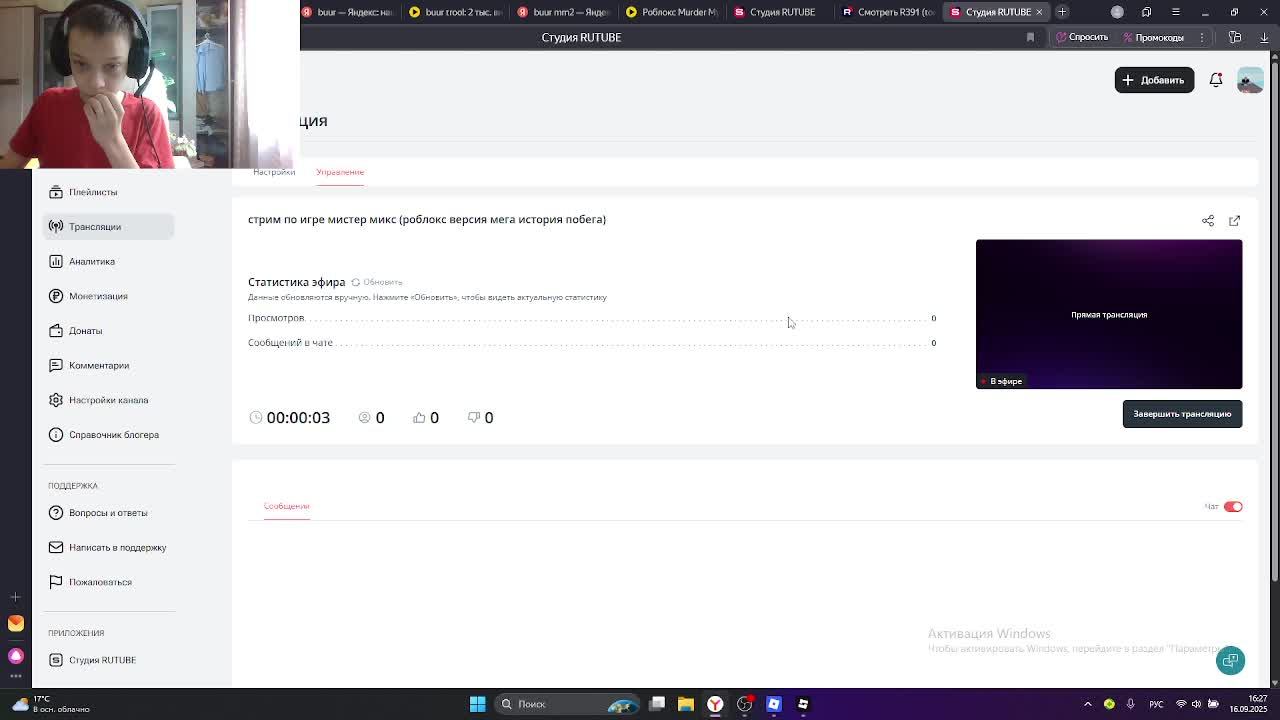Click the Спросить button in browser toolbar
The image size is (1280, 720).
pyautogui.click(x=1082, y=37)
